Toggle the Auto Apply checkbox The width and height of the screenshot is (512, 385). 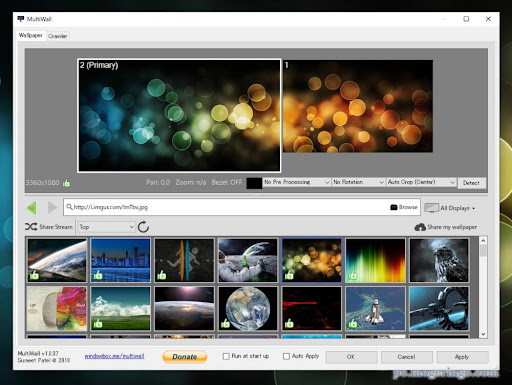pyautogui.click(x=286, y=356)
